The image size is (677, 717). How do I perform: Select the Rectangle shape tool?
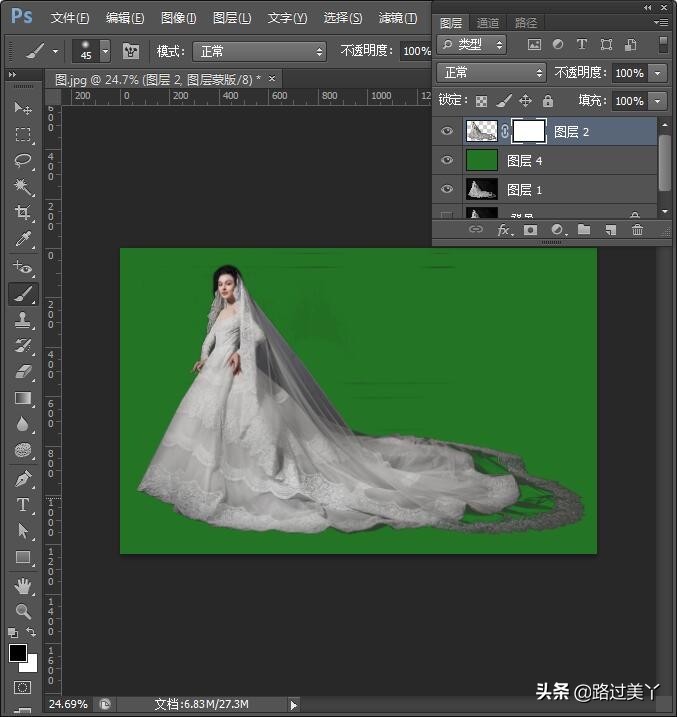click(x=22, y=557)
